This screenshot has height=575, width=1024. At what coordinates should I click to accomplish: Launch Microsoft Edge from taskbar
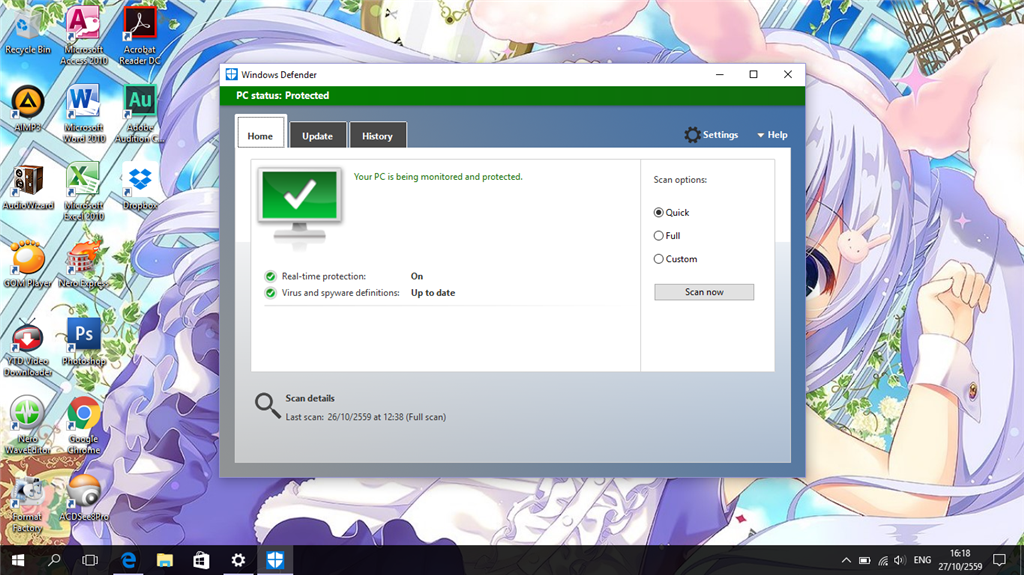pyautogui.click(x=129, y=560)
